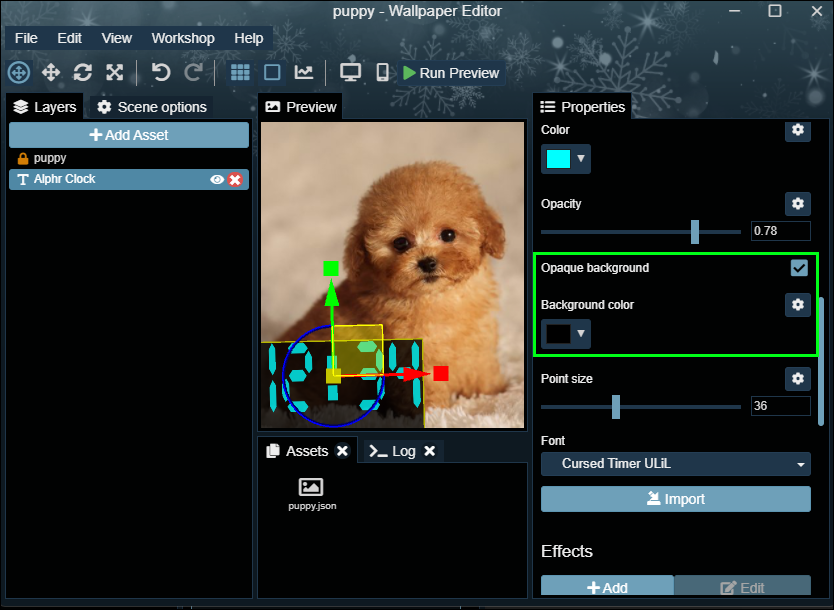Click the Add effect button
Image resolution: width=834 pixels, height=610 pixels.
(x=607, y=586)
